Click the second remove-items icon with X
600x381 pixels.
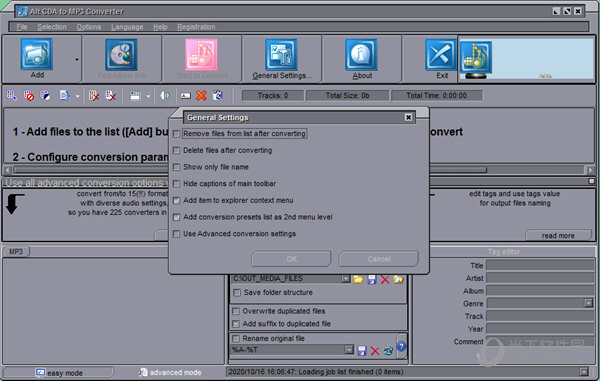(111, 95)
